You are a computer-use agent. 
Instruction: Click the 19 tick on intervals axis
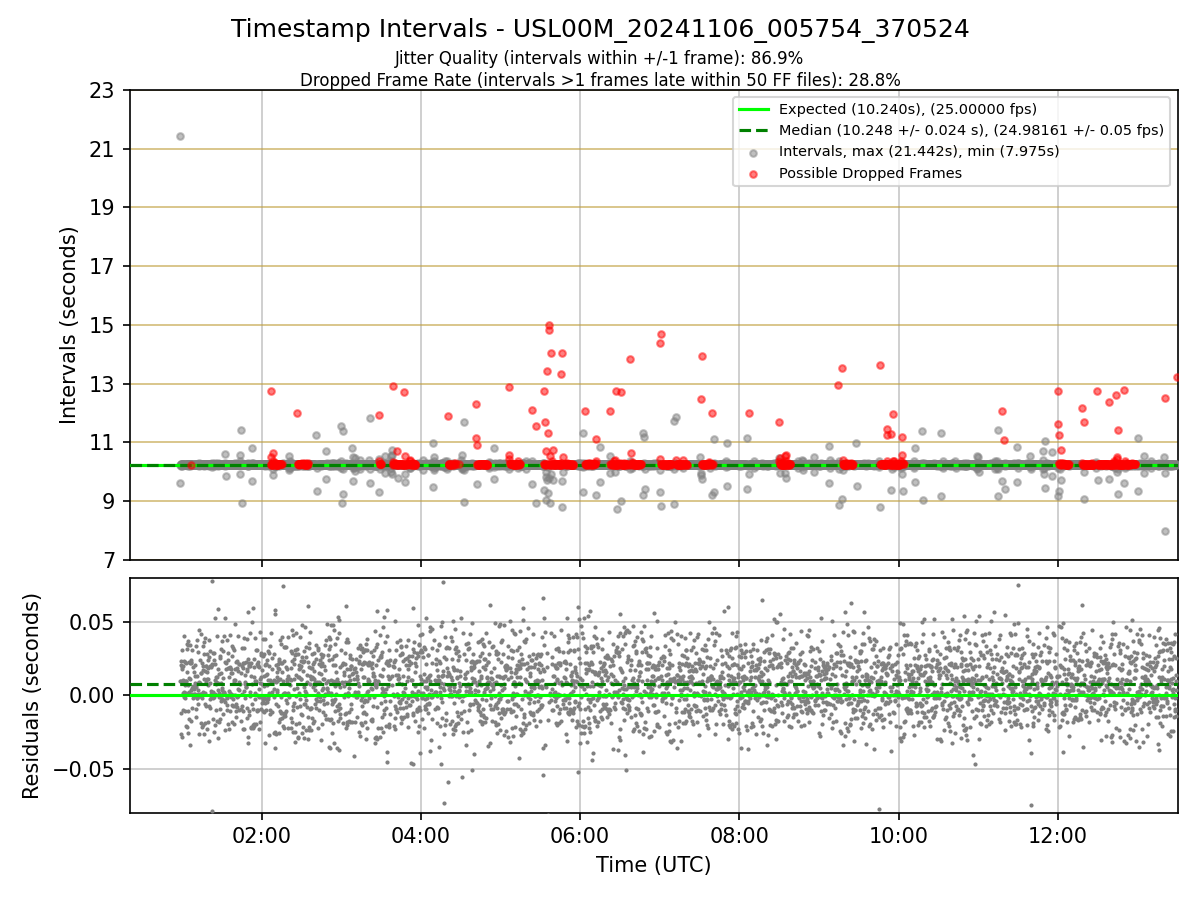(x=103, y=208)
